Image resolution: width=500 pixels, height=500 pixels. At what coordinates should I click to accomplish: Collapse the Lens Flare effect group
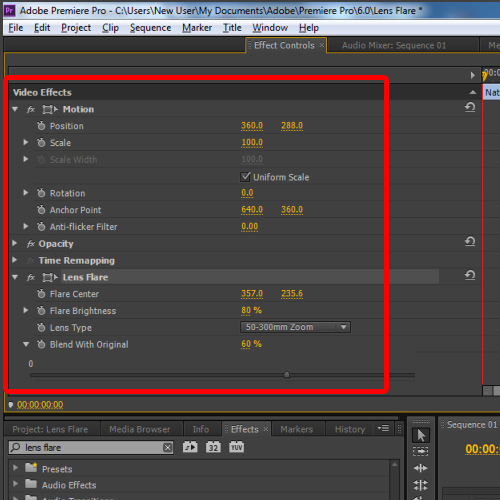[x=15, y=277]
